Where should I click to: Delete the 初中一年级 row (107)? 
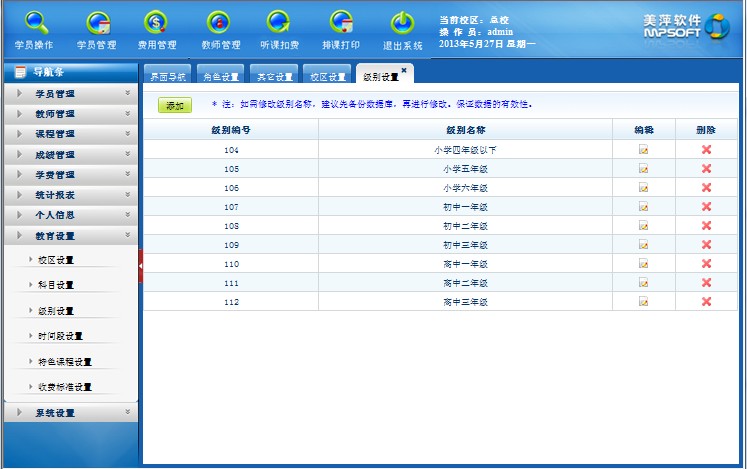(x=706, y=207)
